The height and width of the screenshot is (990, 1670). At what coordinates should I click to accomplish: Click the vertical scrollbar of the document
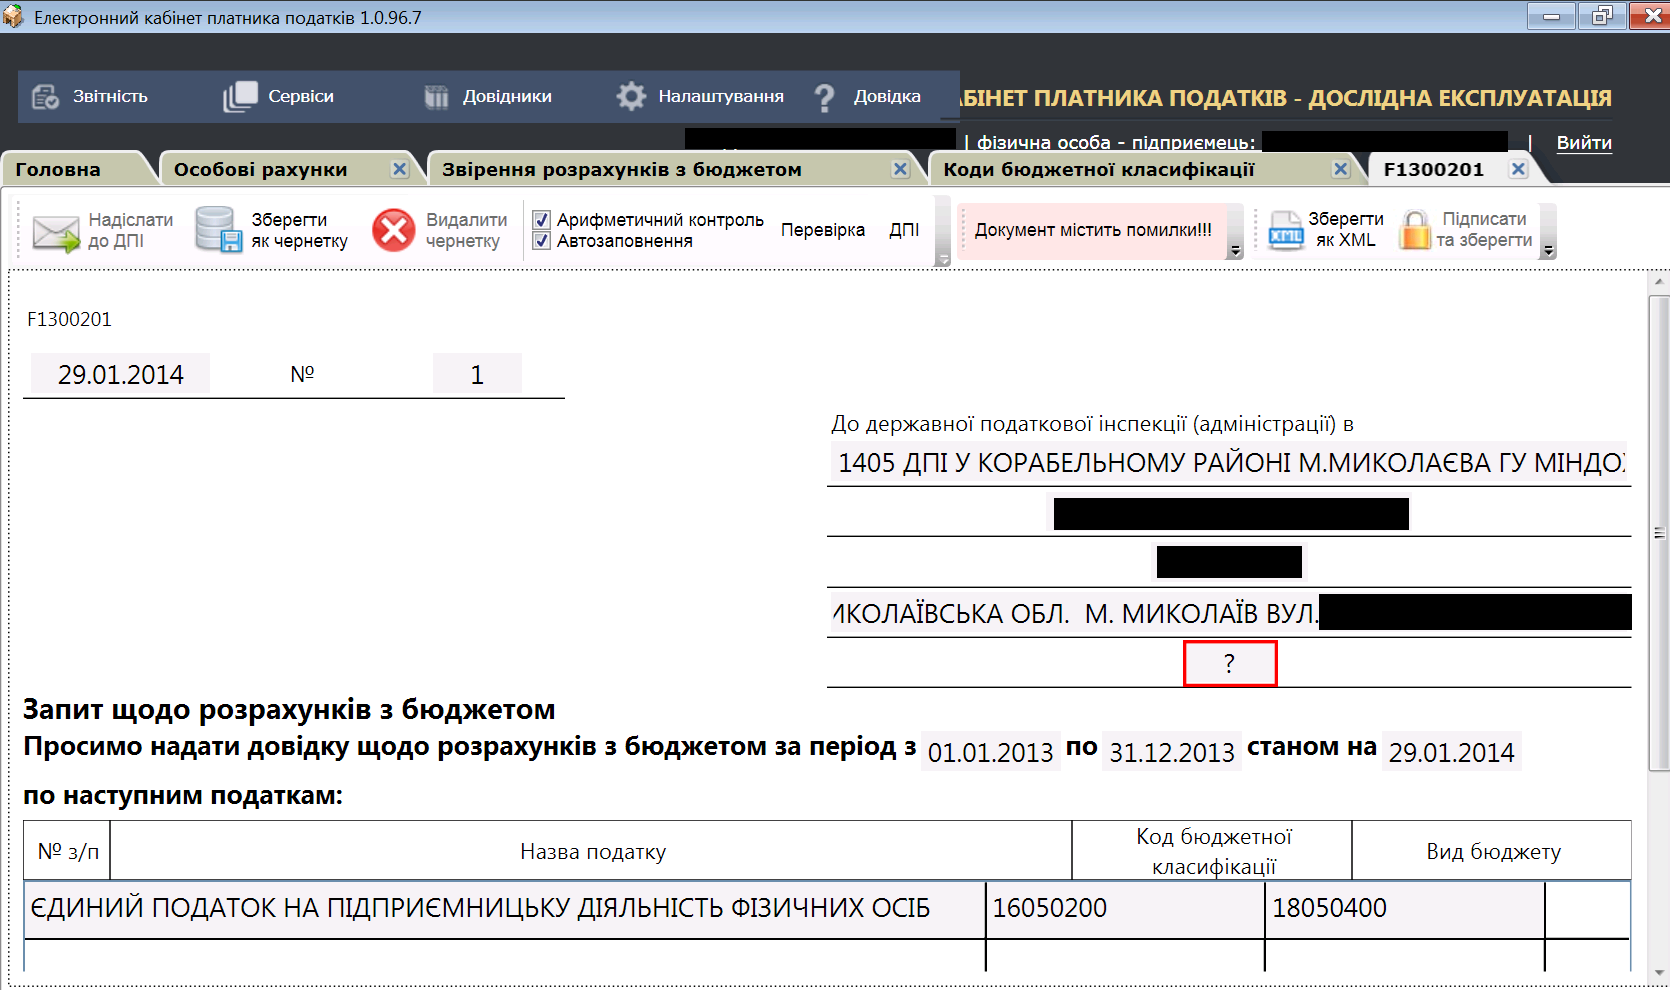click(x=1659, y=533)
